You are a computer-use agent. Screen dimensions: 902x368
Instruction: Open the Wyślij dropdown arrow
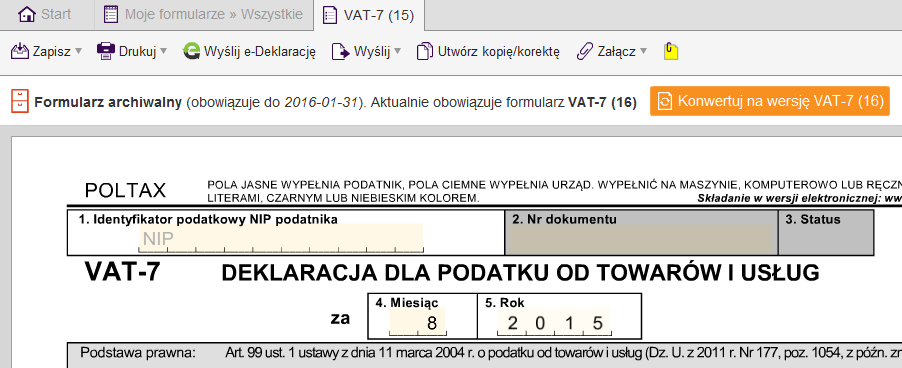[397, 51]
